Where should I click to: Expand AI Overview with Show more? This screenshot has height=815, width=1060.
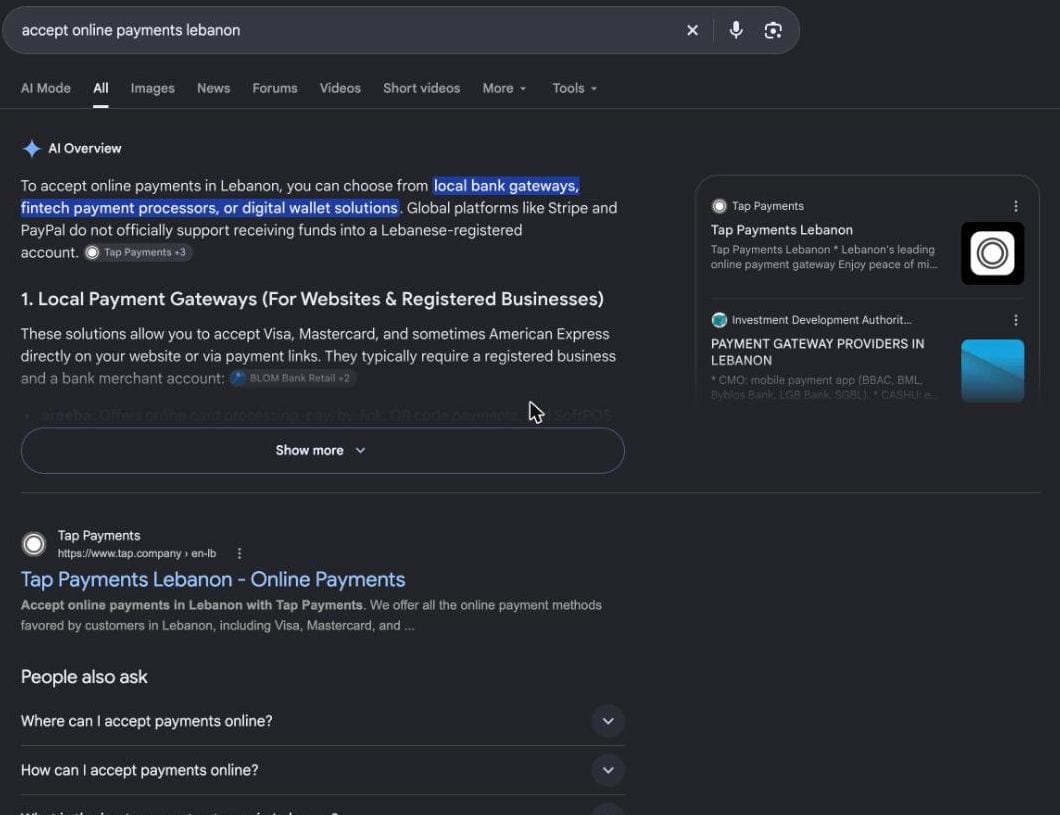click(x=322, y=451)
